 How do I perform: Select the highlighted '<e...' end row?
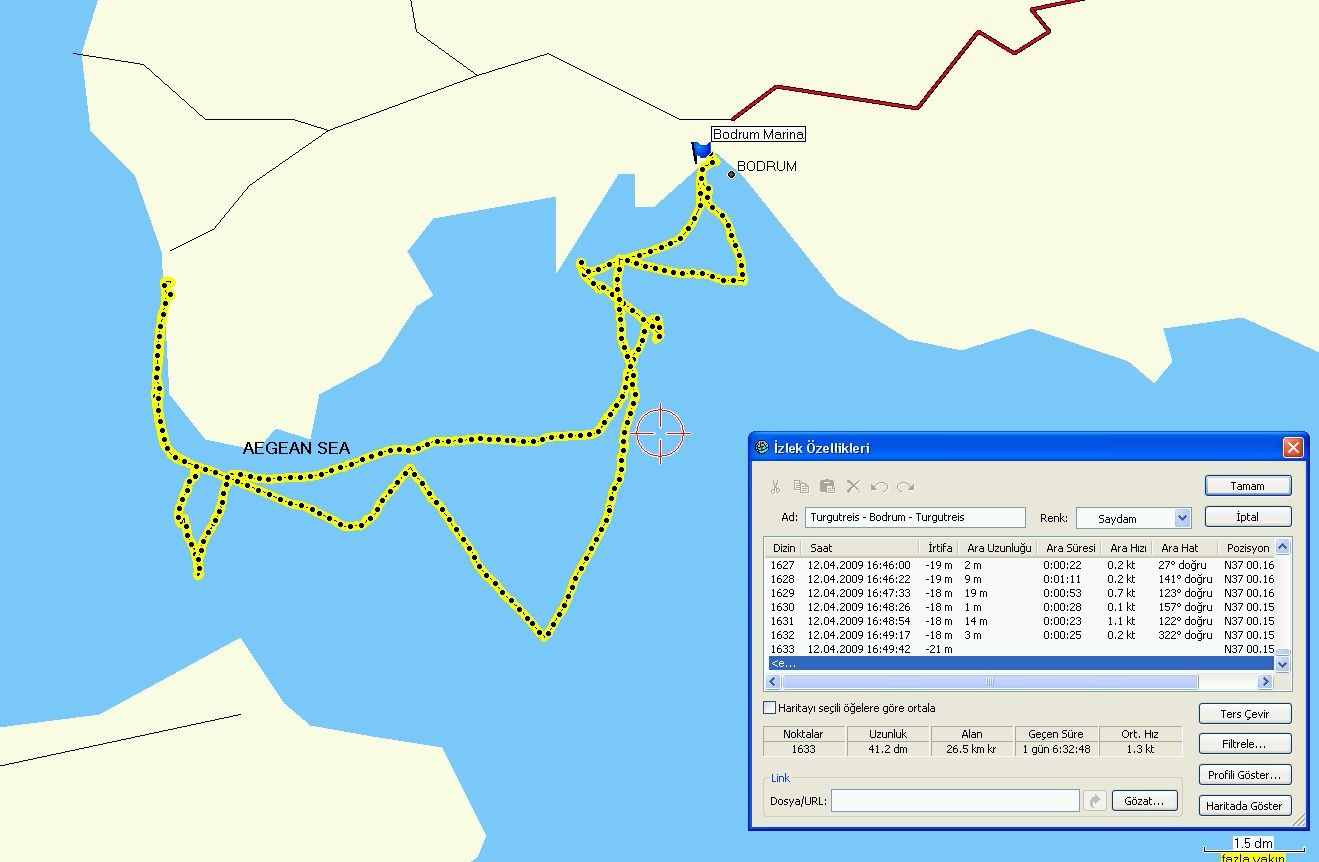pos(1020,663)
